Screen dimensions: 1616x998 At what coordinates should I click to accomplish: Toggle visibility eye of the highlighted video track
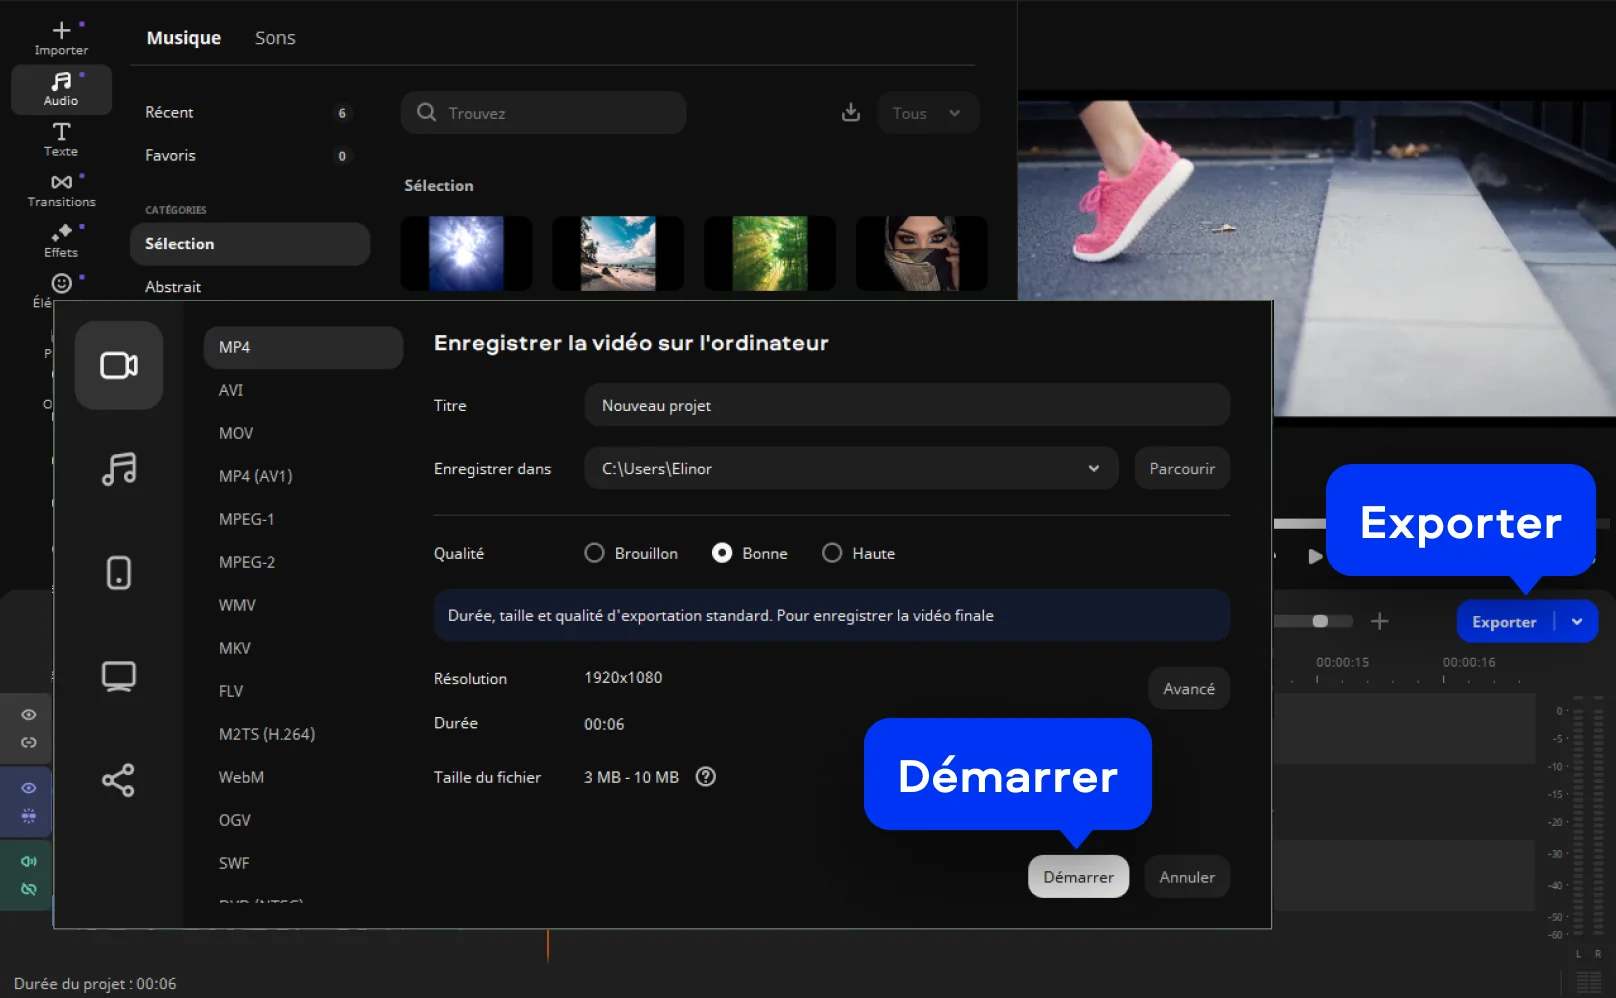click(x=29, y=788)
